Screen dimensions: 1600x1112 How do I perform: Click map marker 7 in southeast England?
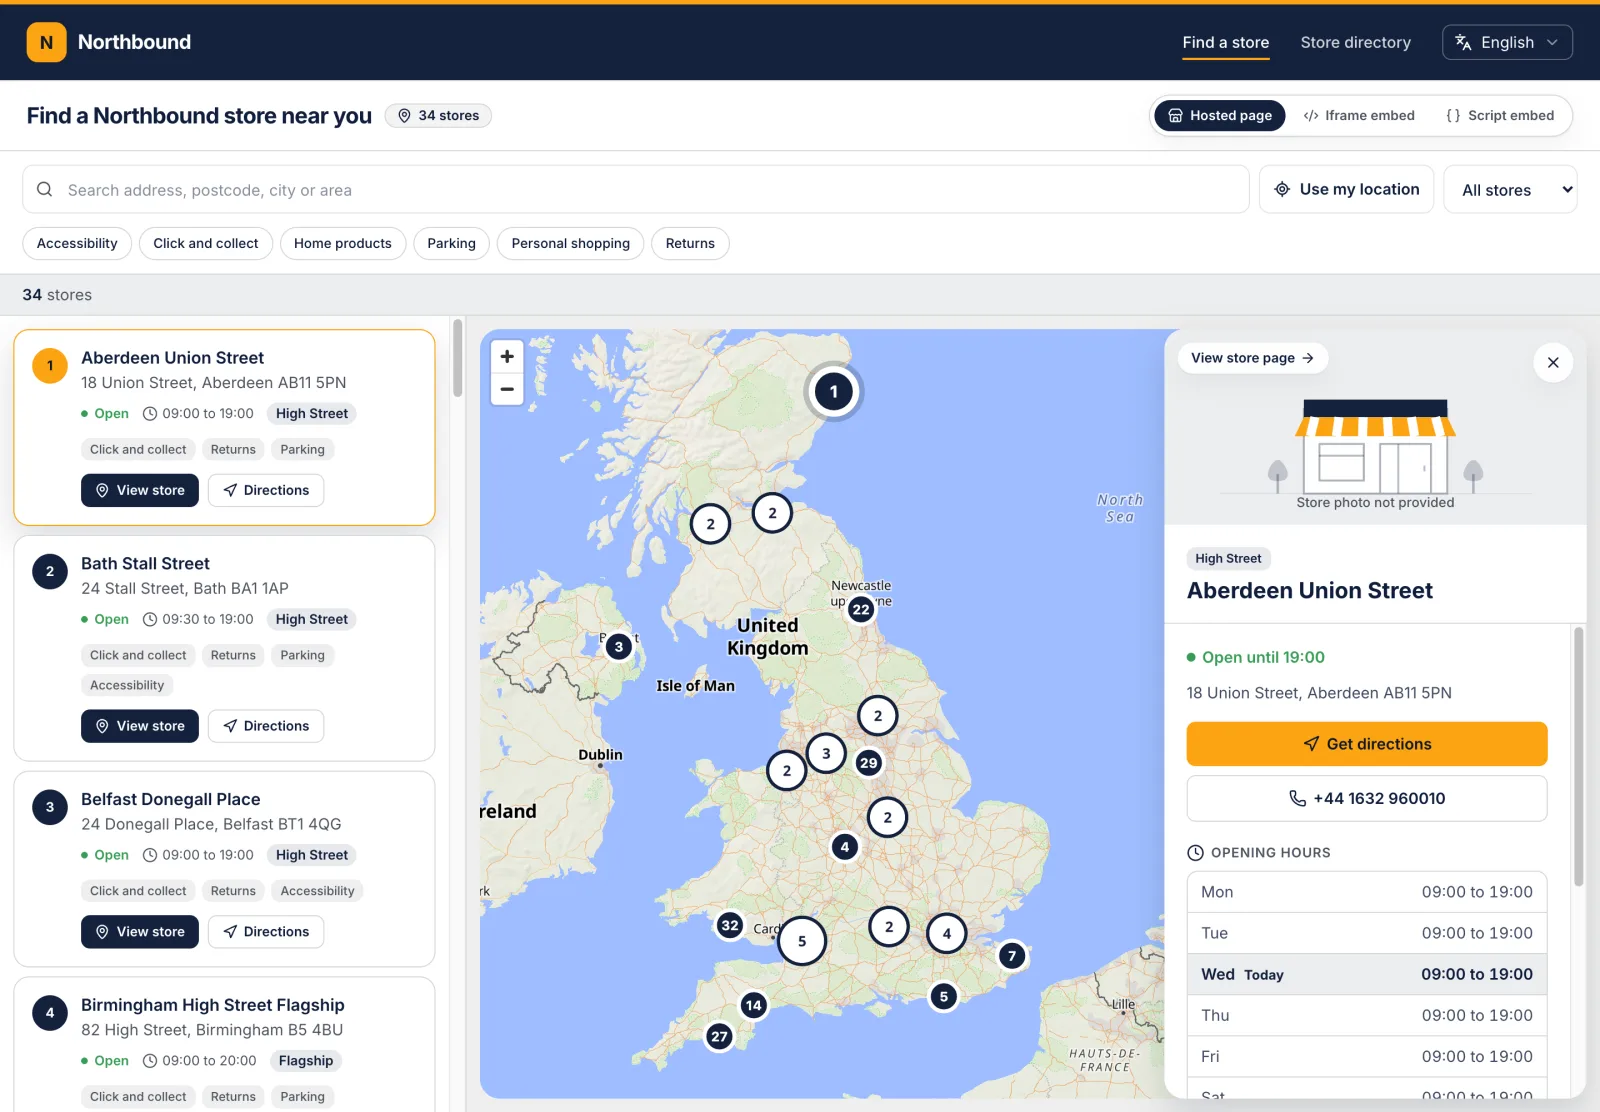1012,956
